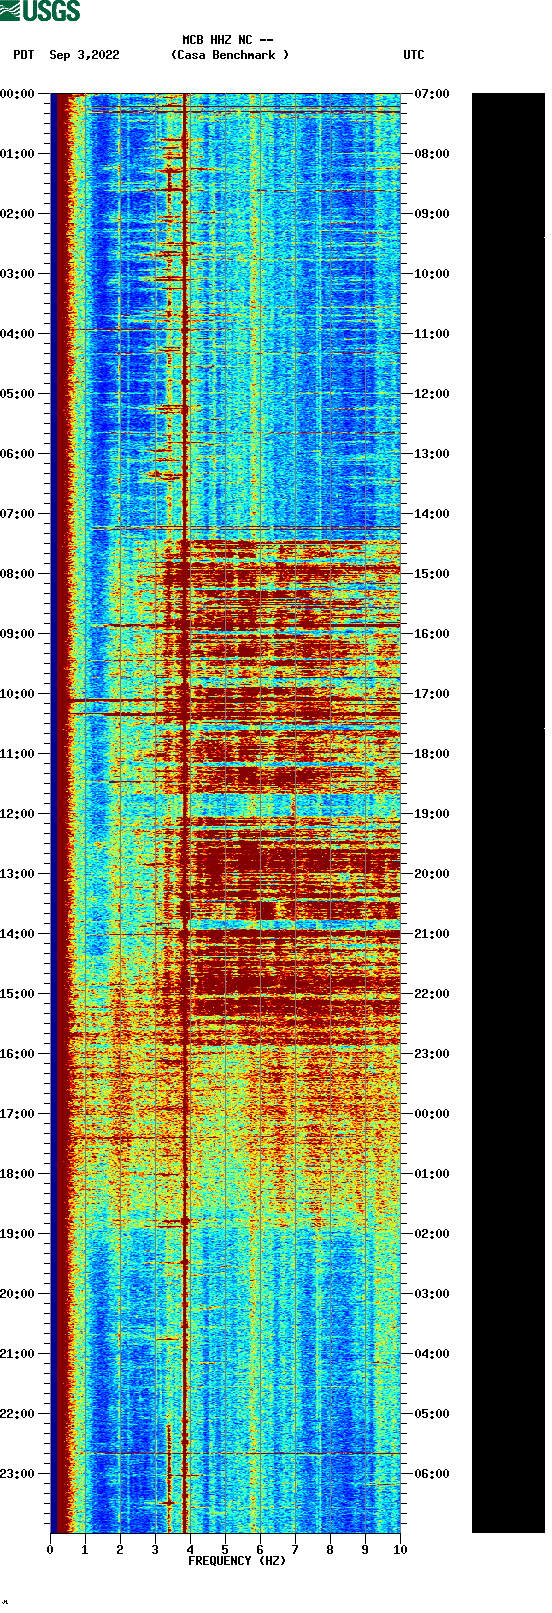Click the UTC time label '19:00'
Image resolution: width=552 pixels, height=1613 pixels.
(432, 814)
